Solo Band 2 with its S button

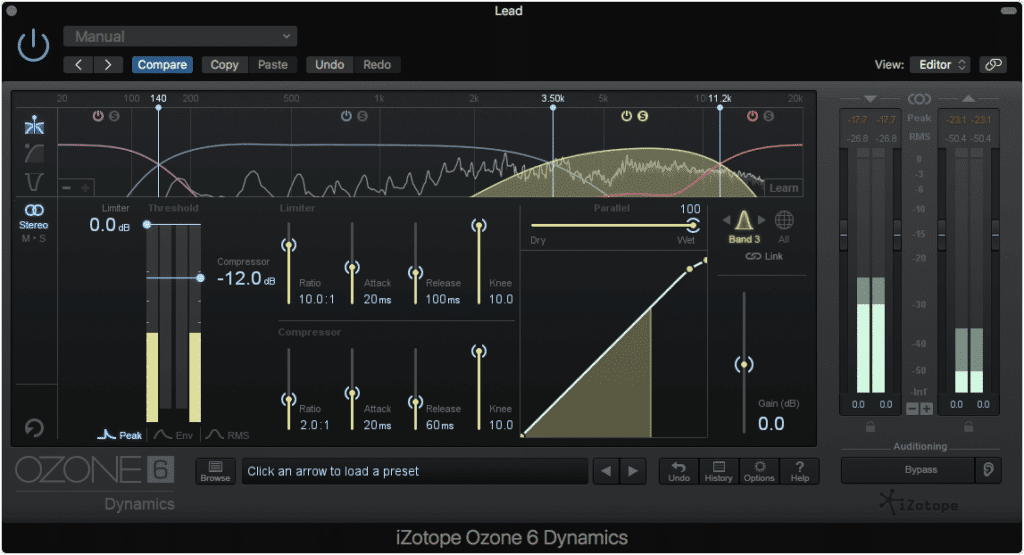(x=362, y=116)
